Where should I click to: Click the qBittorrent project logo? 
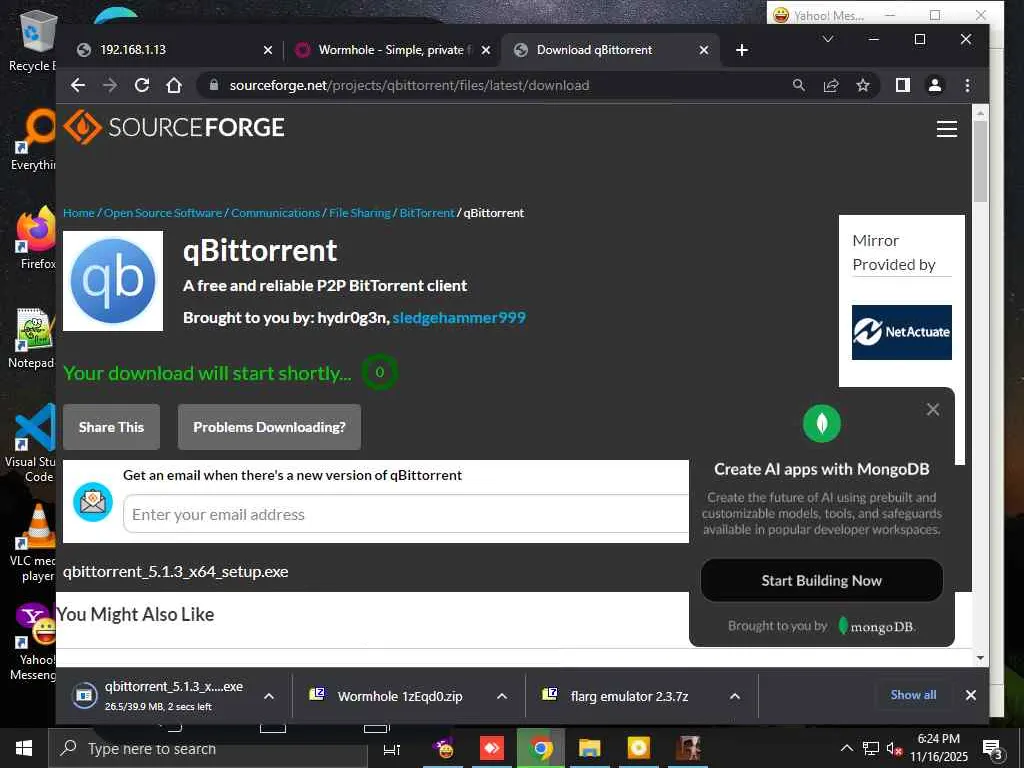pyautogui.click(x=113, y=281)
